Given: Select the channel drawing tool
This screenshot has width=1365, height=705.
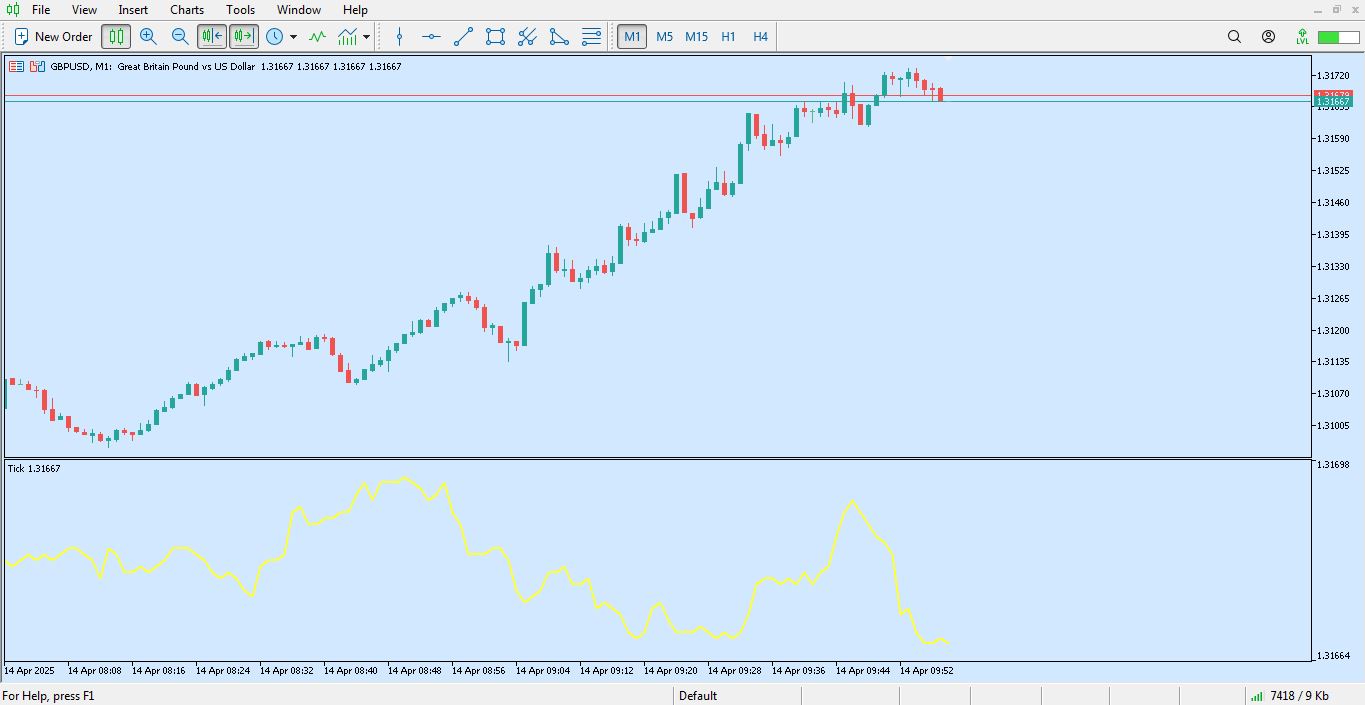Looking at the screenshot, I should click(527, 37).
